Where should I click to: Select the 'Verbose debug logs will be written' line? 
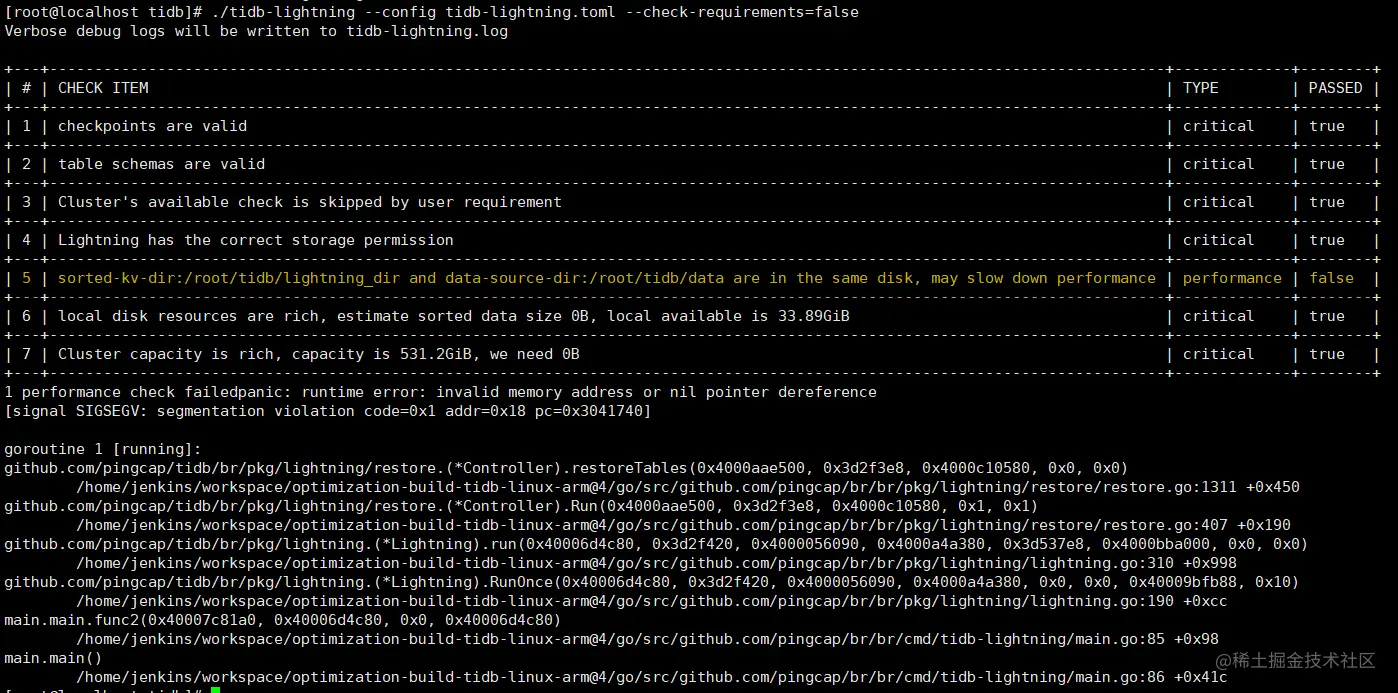256,31
